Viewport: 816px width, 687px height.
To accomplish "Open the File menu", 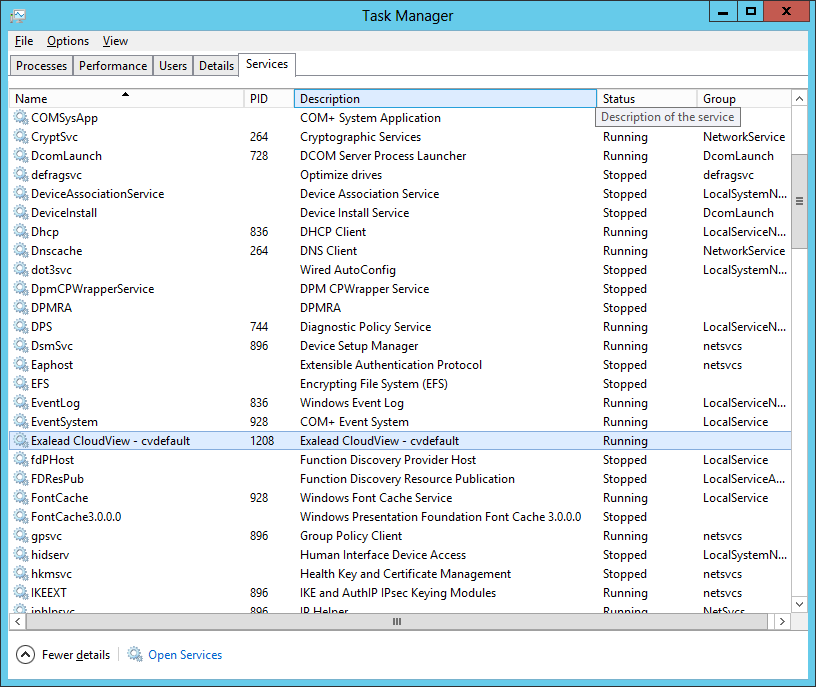I will pyautogui.click(x=24, y=41).
